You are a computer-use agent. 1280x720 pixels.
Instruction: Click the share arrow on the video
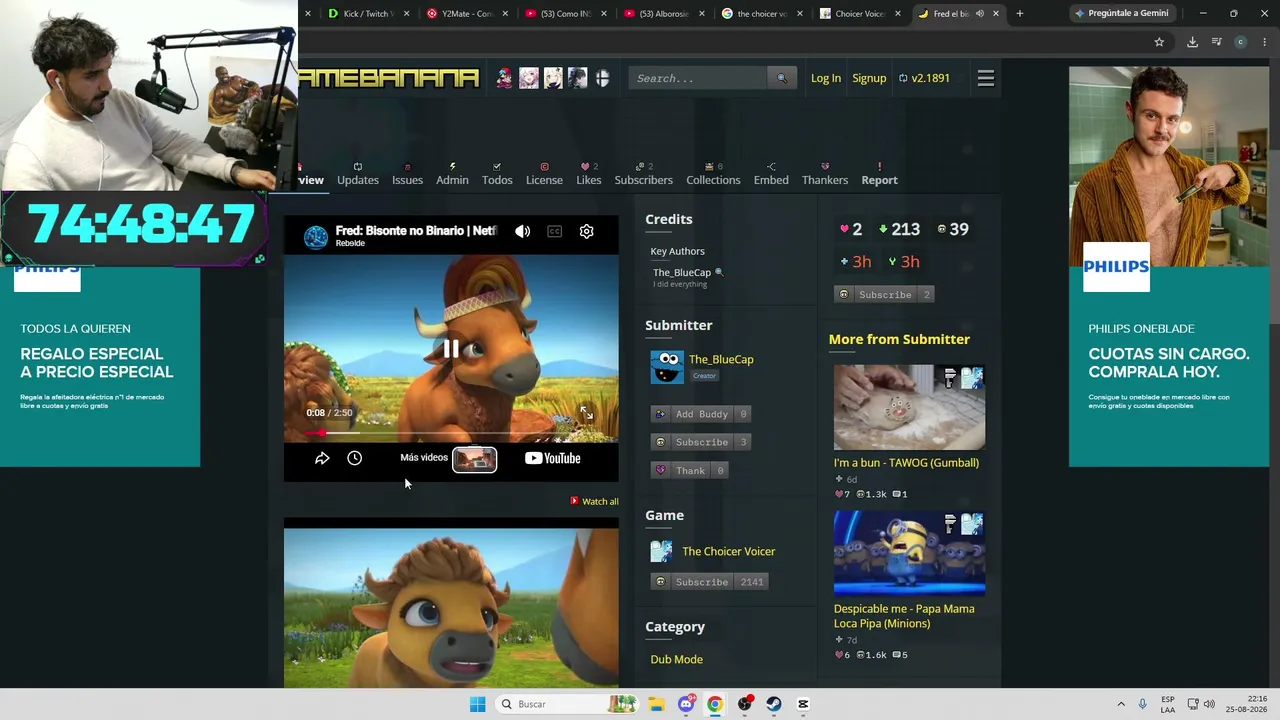[322, 458]
